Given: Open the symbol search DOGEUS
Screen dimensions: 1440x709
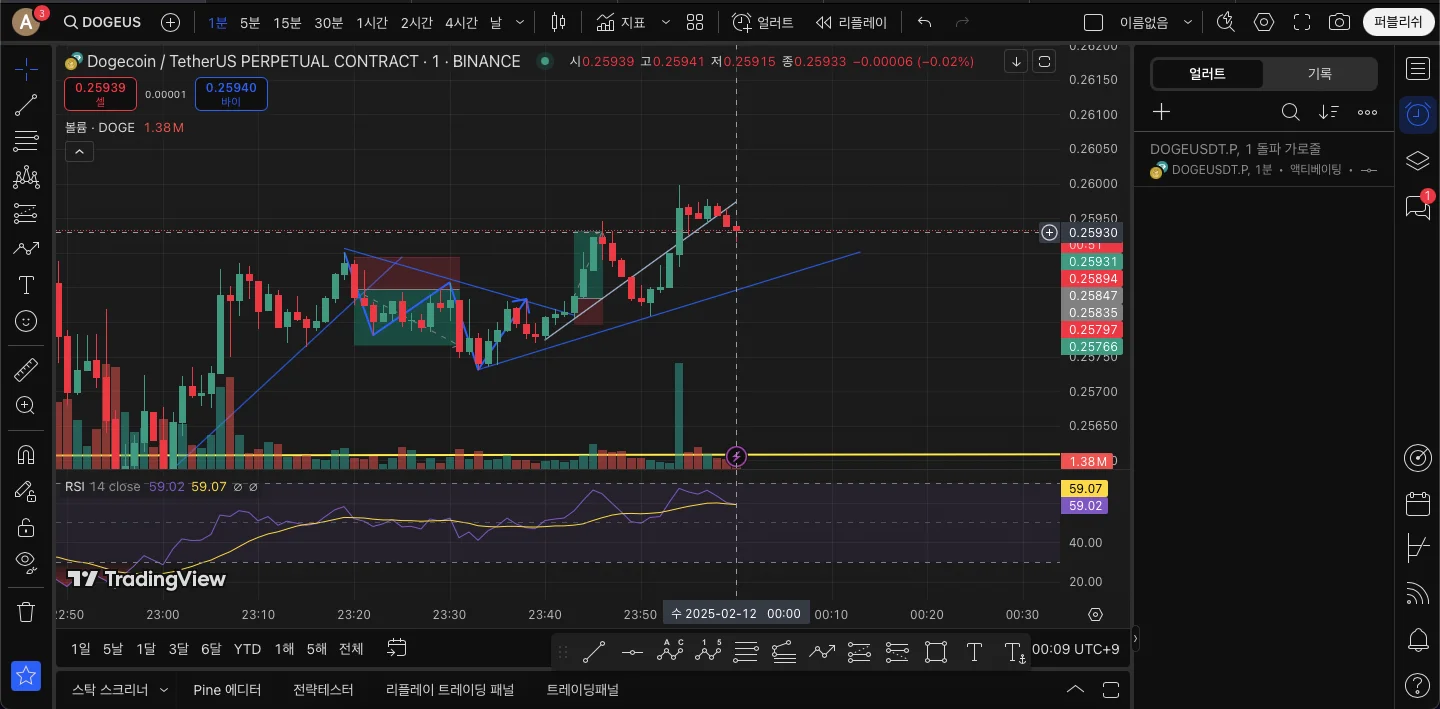Looking at the screenshot, I should tap(101, 22).
